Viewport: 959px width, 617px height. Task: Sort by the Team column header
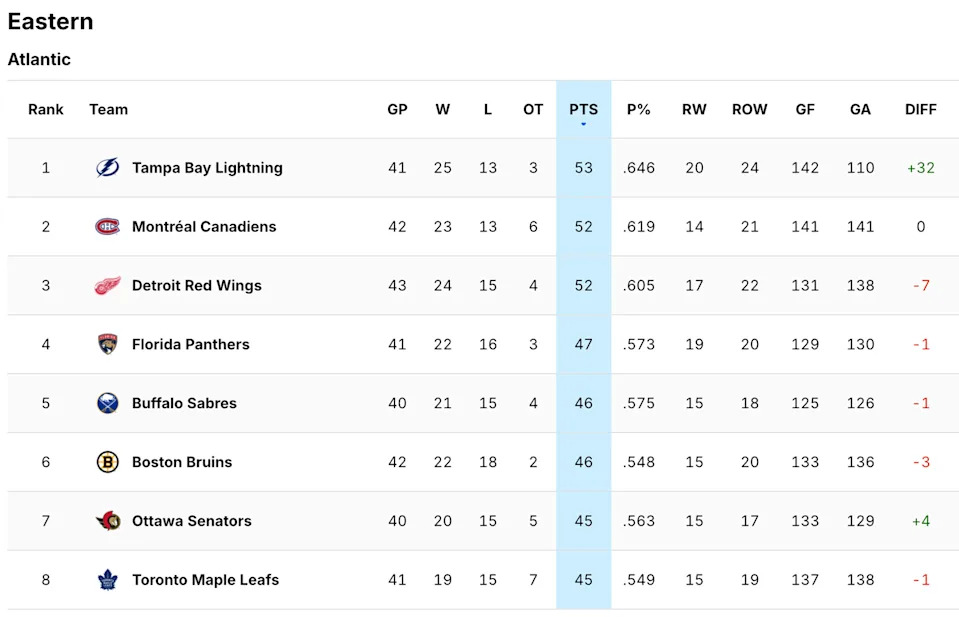pyautogui.click(x=108, y=110)
